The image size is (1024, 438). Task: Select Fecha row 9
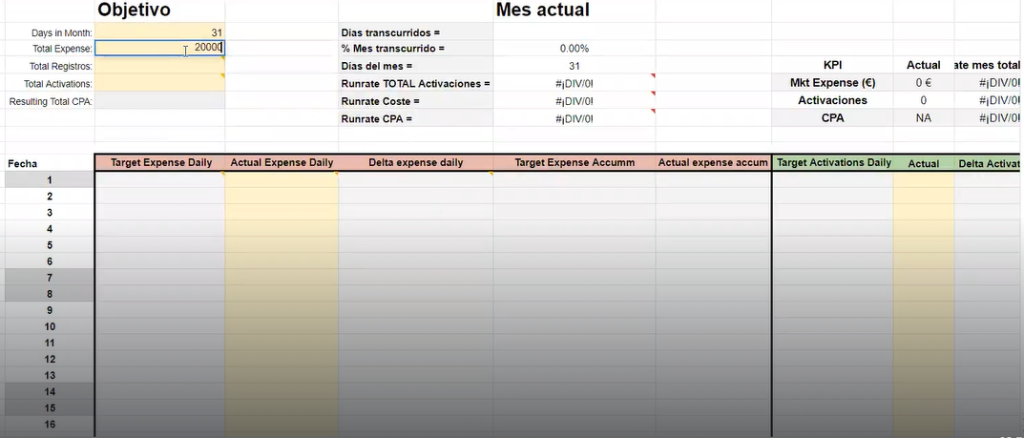pyautogui.click(x=50, y=310)
